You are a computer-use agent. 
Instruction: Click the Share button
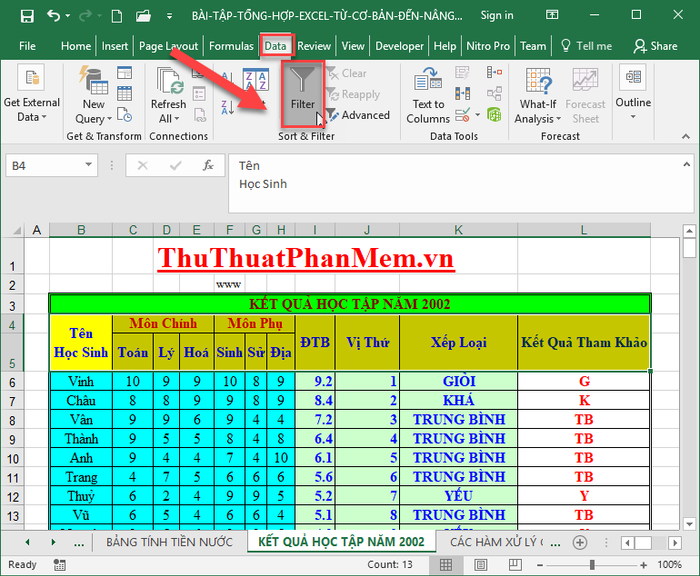coord(656,46)
